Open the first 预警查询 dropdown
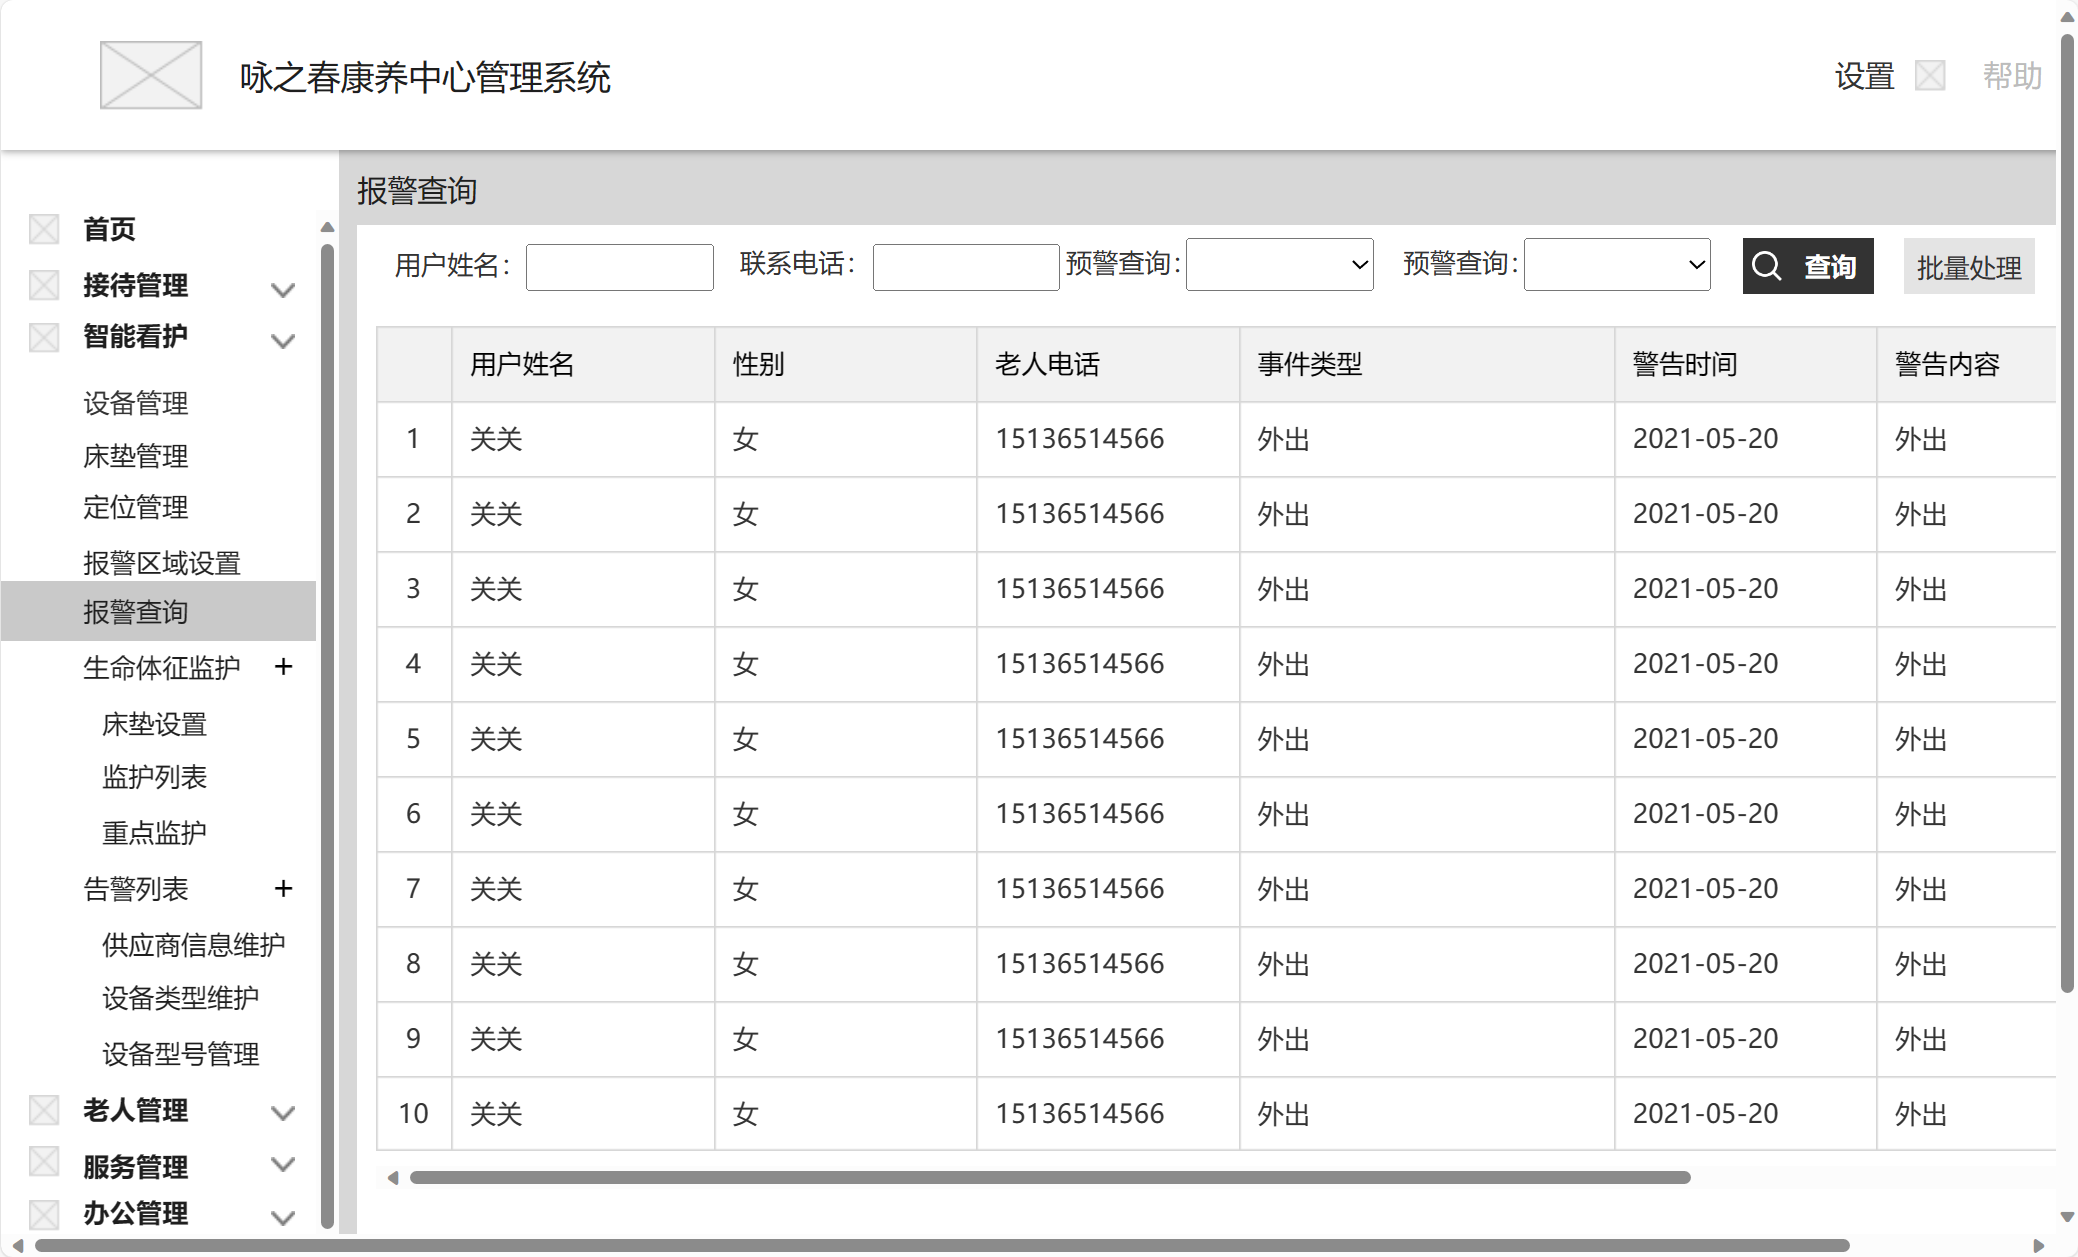The height and width of the screenshot is (1257, 2078). pos(1279,265)
